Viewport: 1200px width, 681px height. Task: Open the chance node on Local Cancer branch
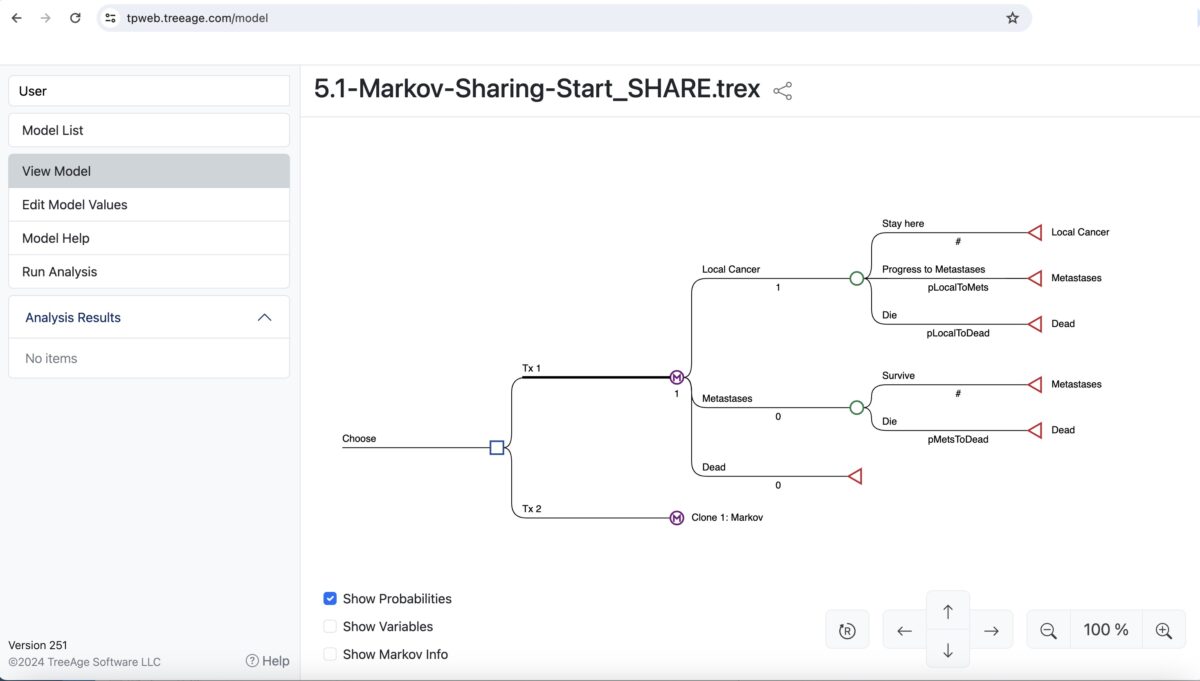(x=856, y=278)
